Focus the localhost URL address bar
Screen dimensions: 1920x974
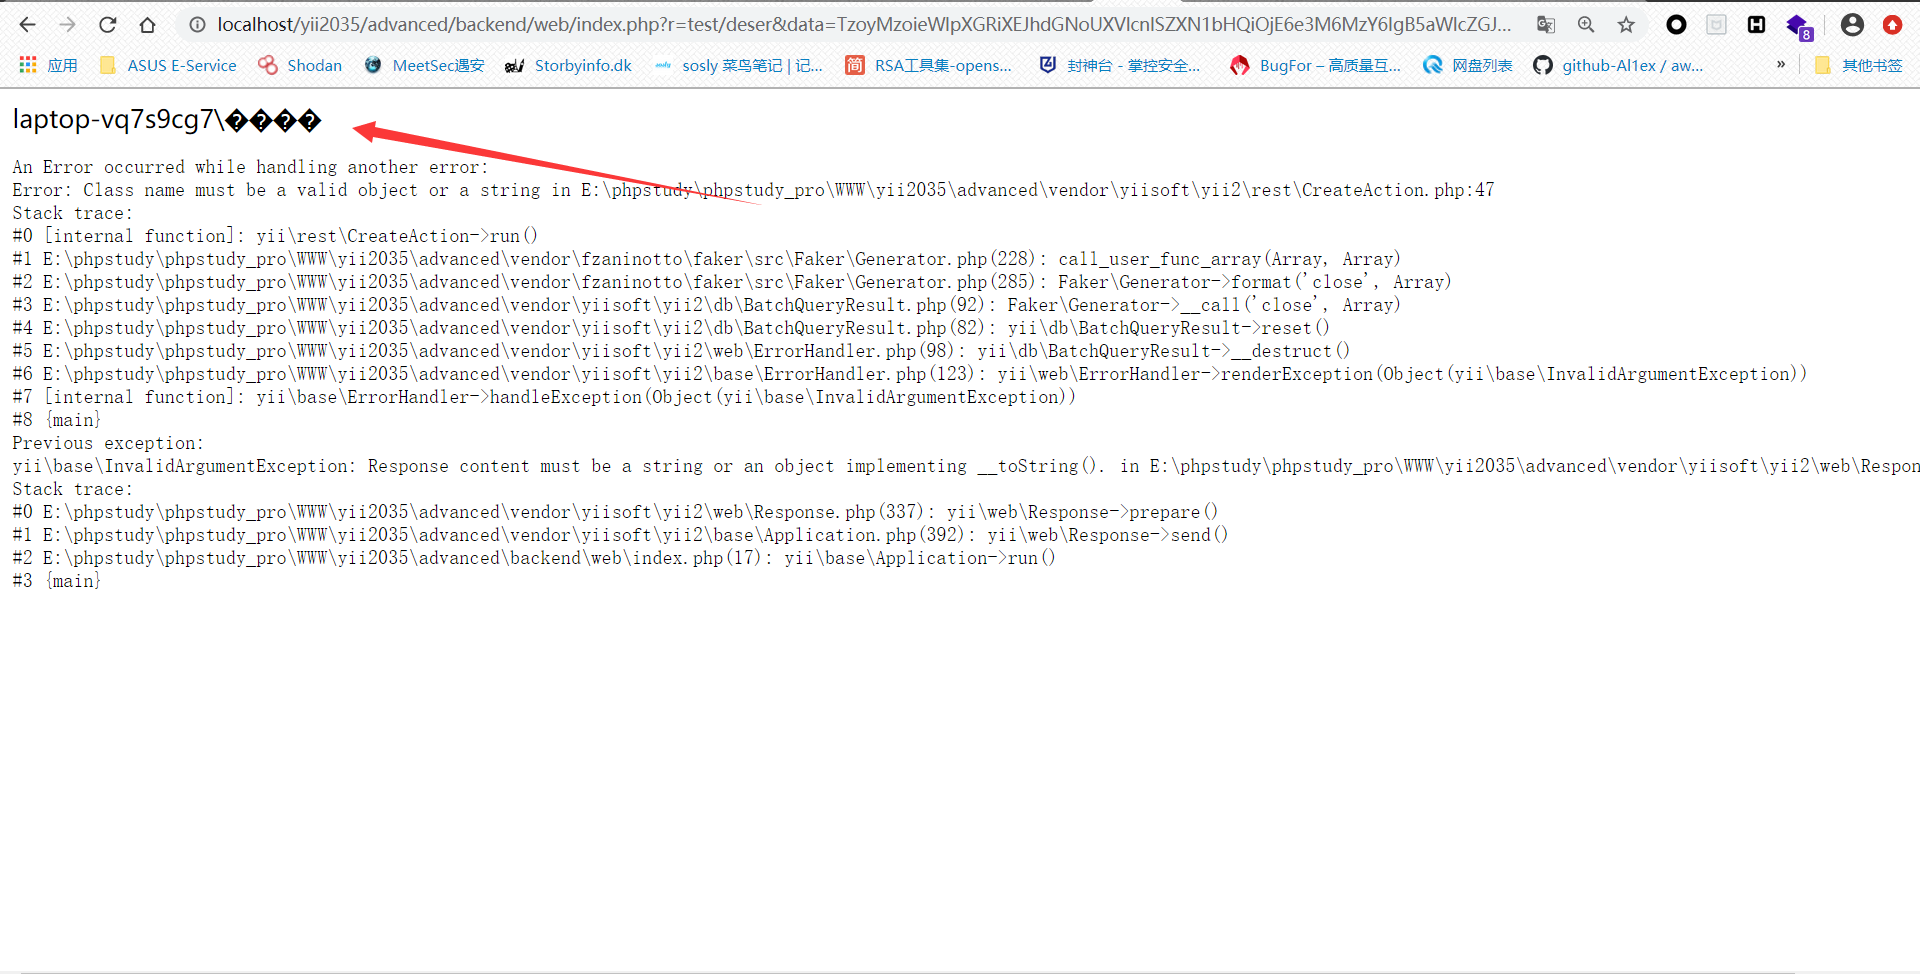[864, 25]
